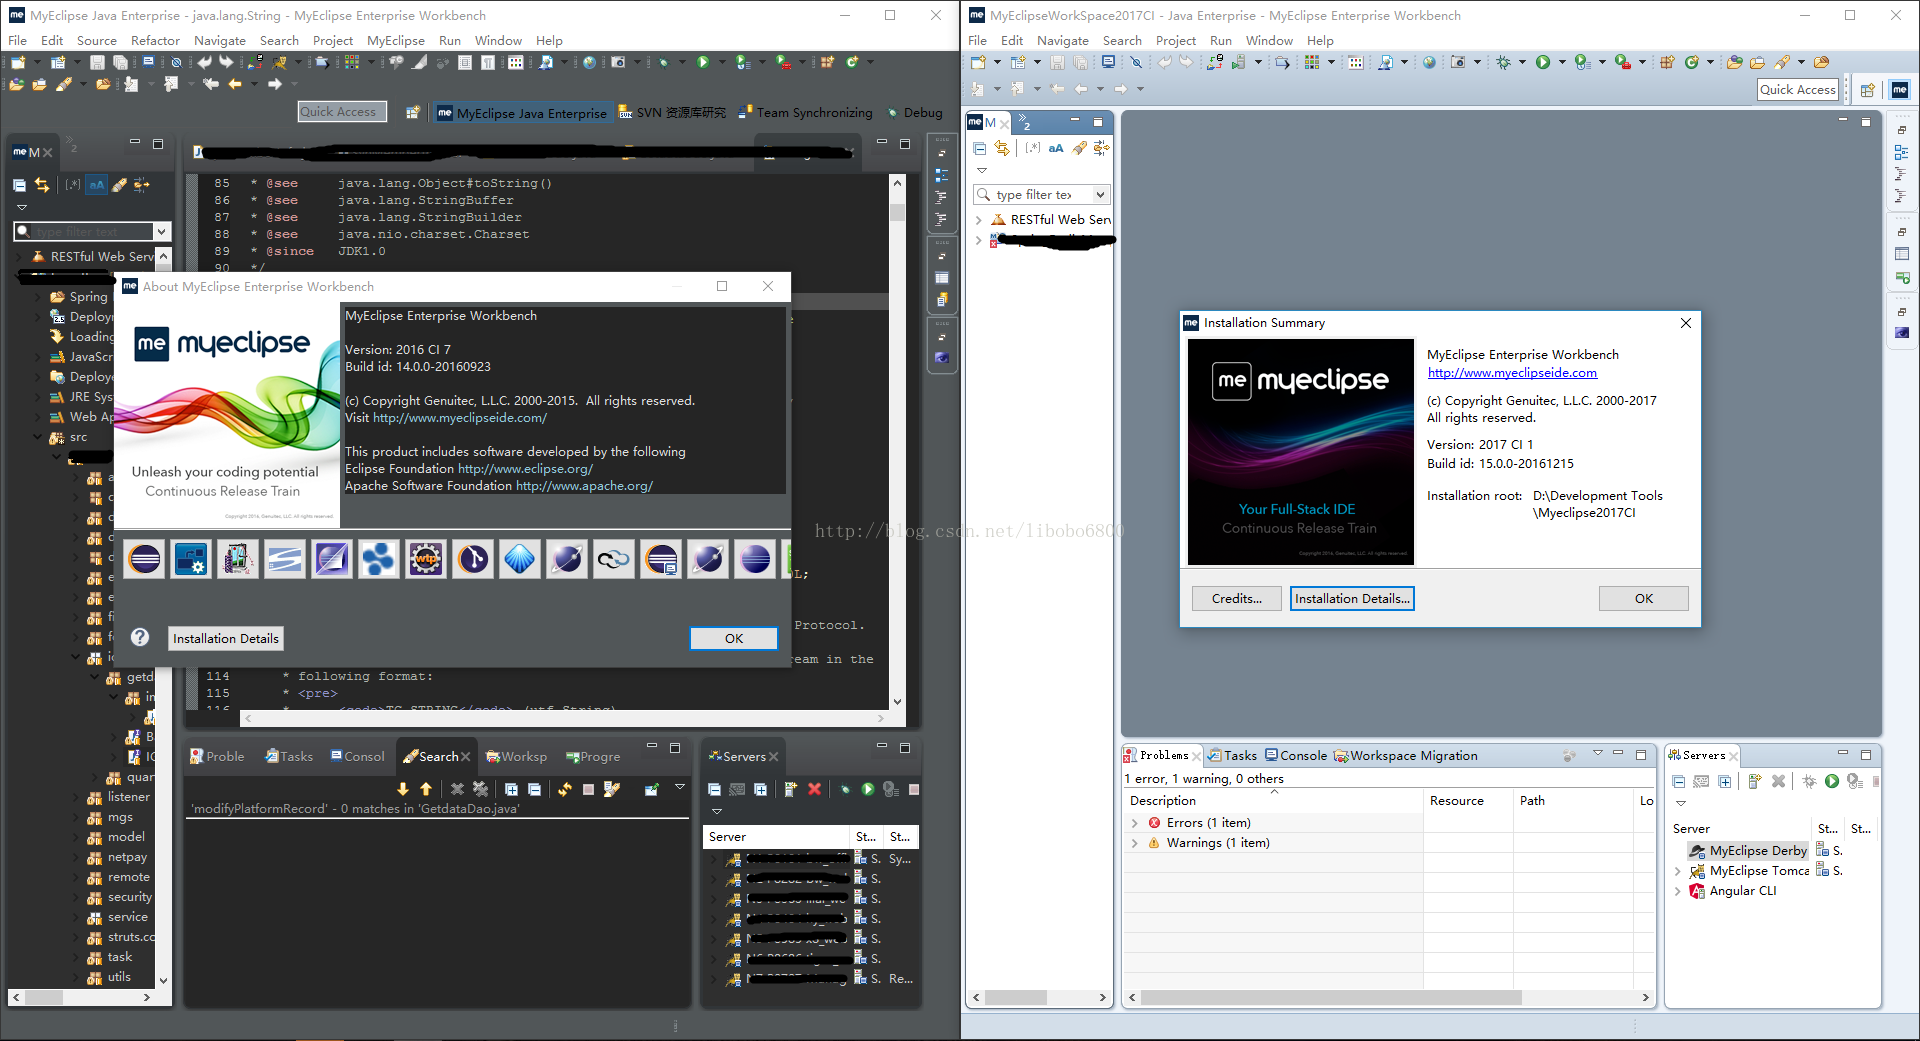Click Debug bug icon in right window toolbar

click(x=1503, y=62)
